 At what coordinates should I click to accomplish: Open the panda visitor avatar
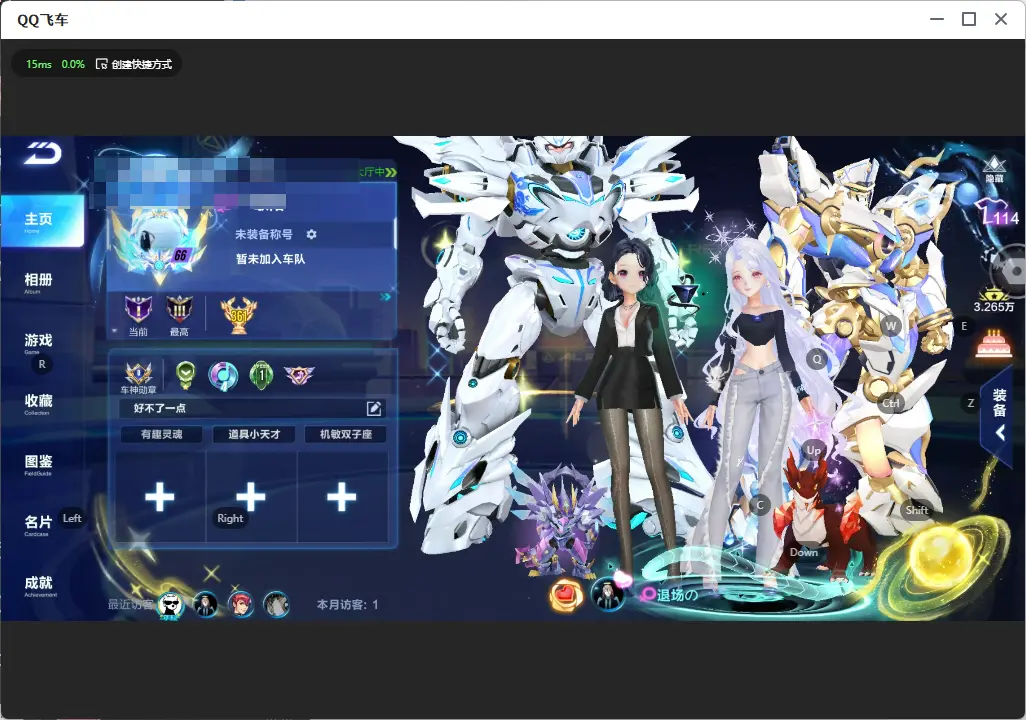tap(171, 604)
